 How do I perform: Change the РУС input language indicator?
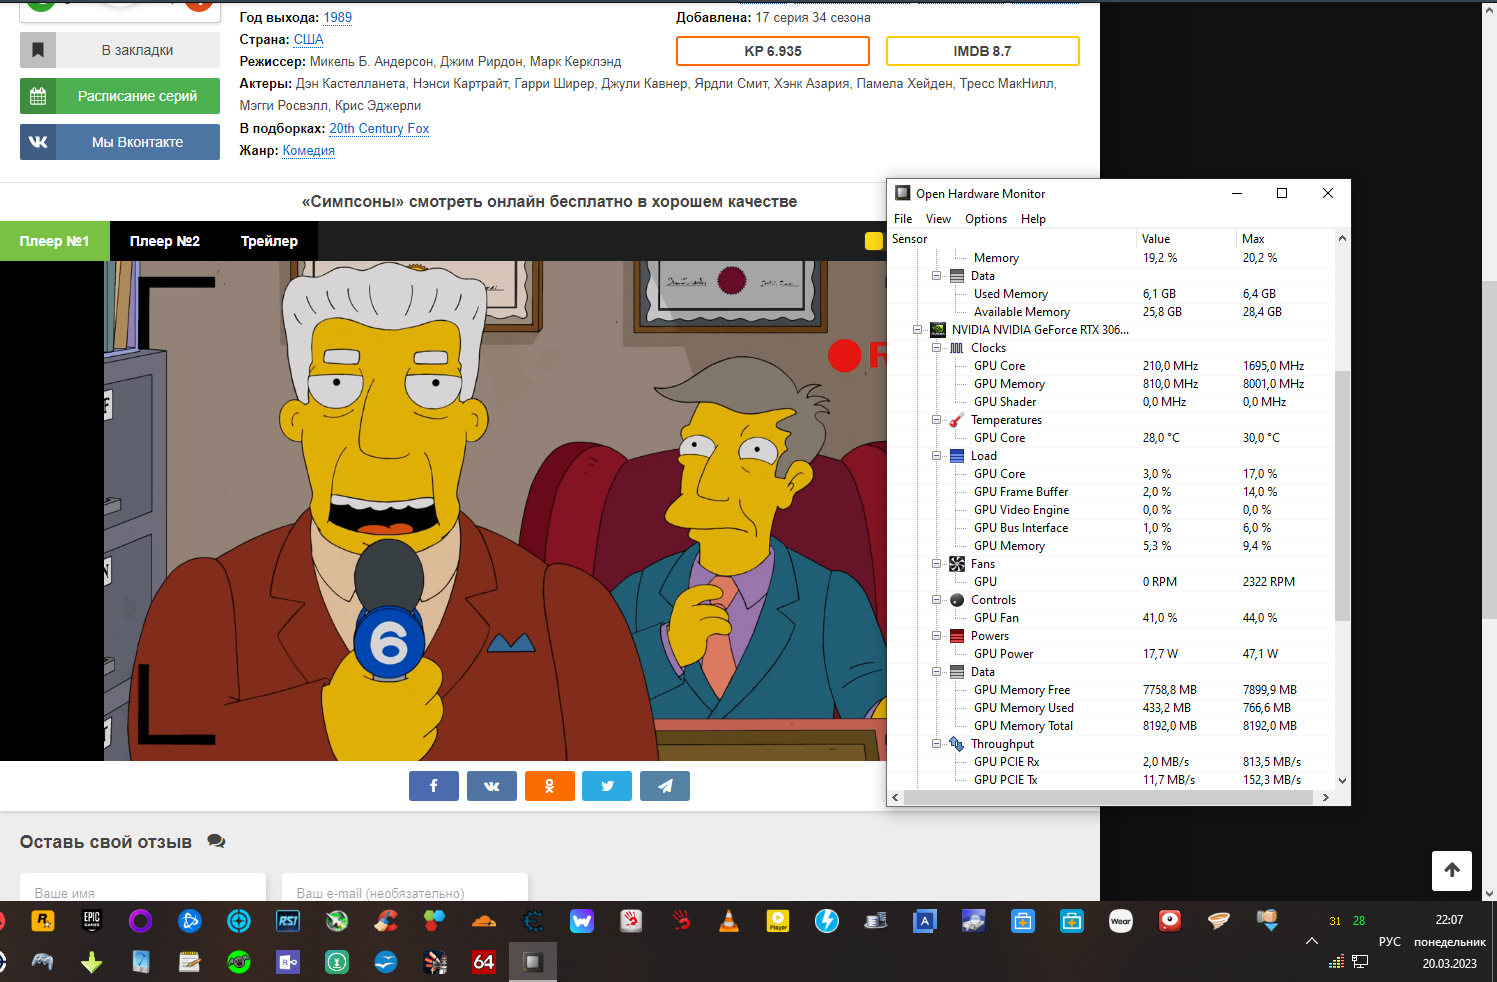tap(1390, 942)
